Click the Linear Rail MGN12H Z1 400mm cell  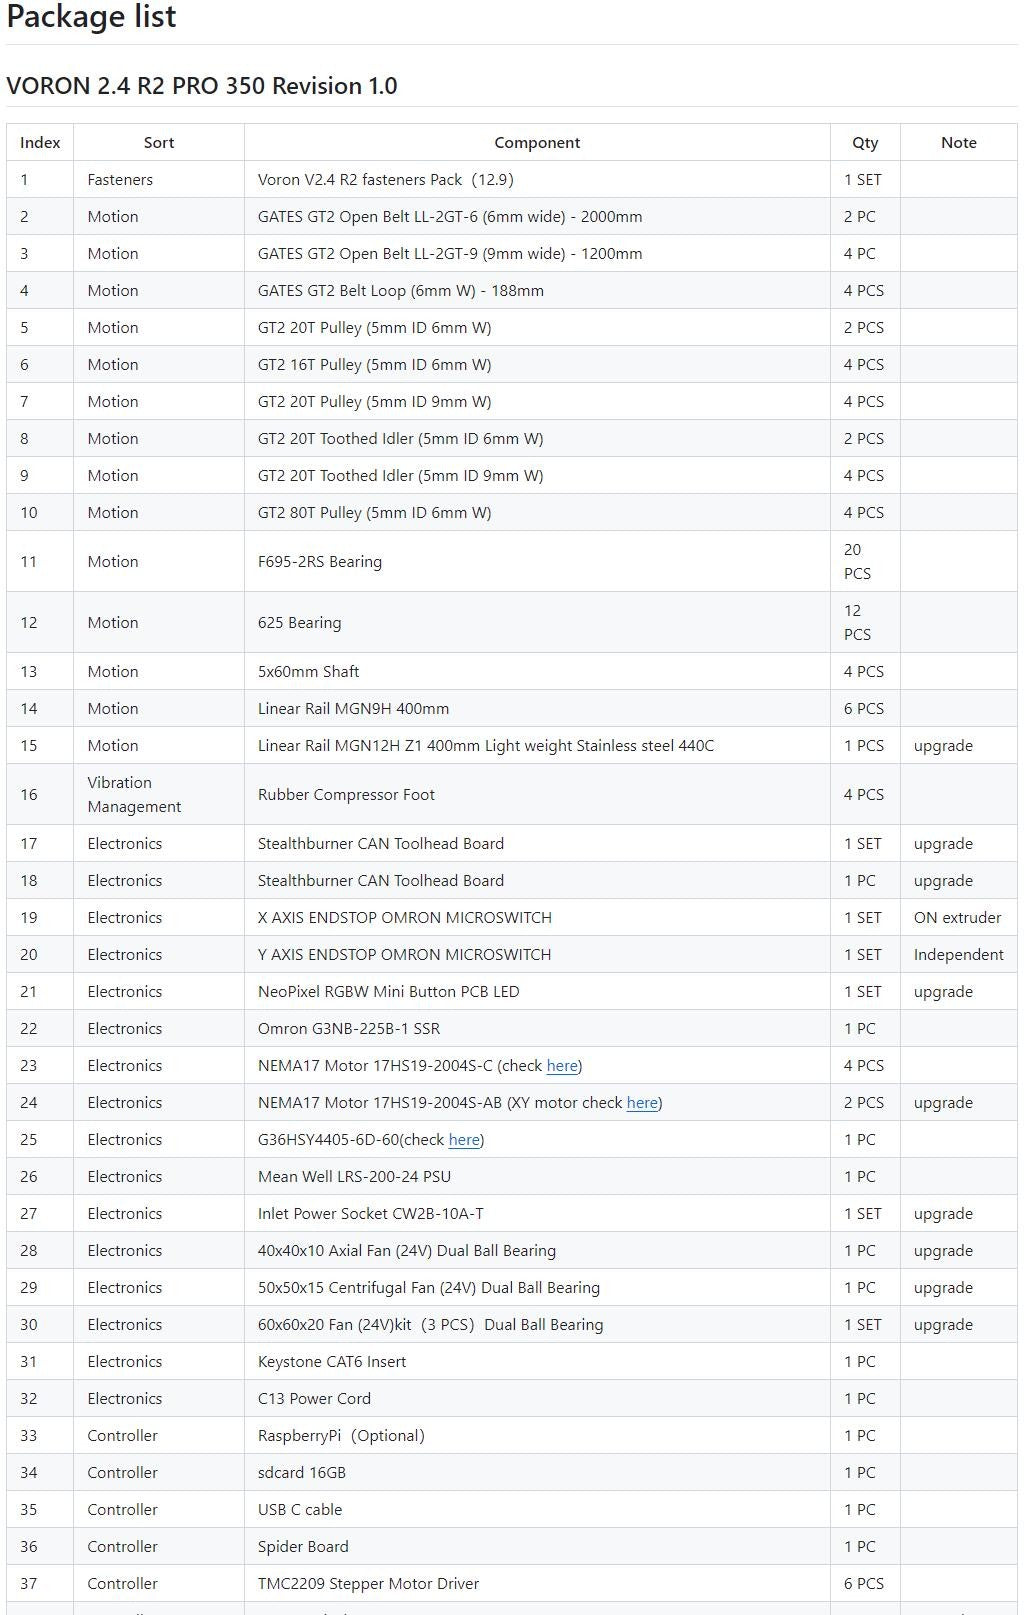tap(537, 746)
